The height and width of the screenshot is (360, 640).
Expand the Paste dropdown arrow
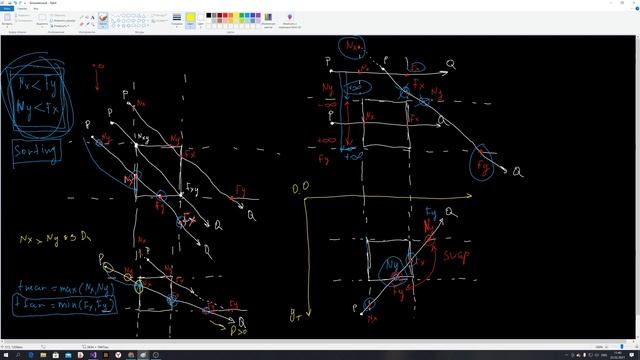tap(7, 27)
